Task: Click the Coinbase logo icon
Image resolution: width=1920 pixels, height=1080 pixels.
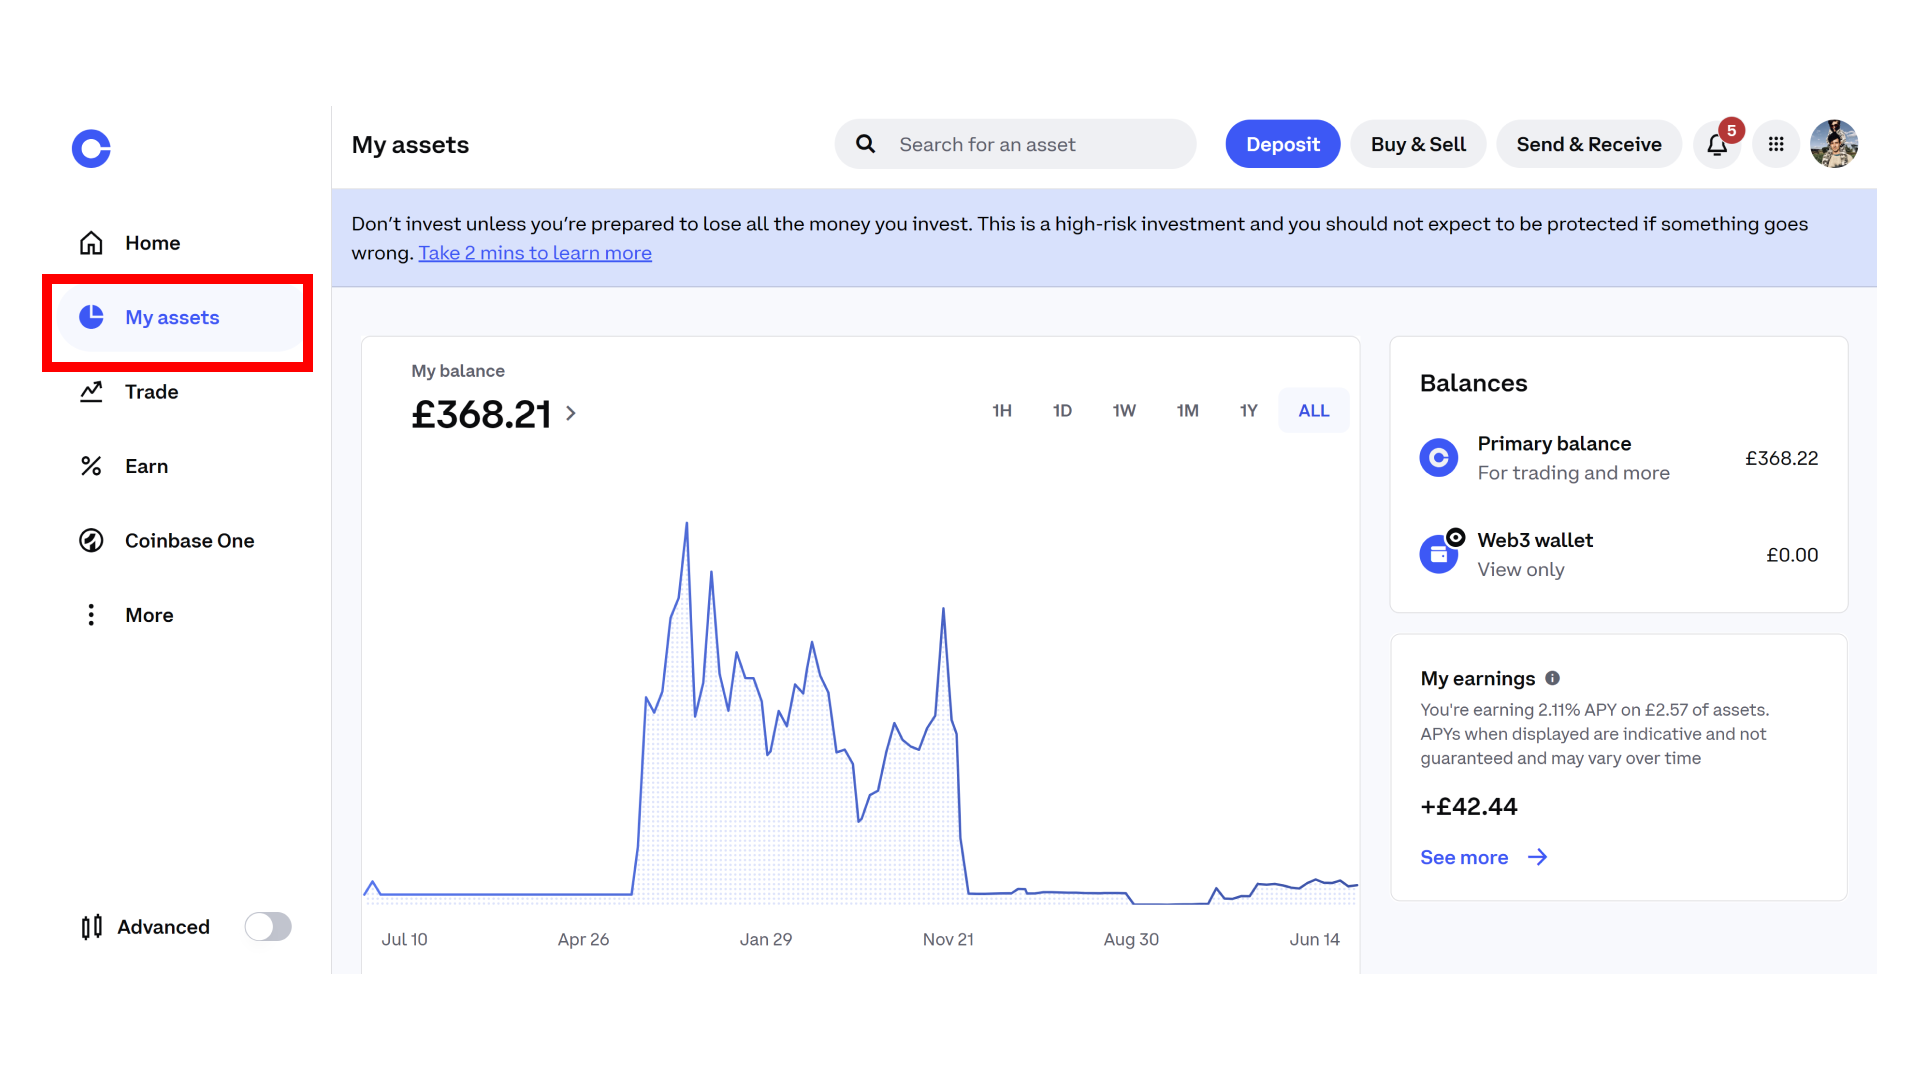Action: [x=91, y=149]
